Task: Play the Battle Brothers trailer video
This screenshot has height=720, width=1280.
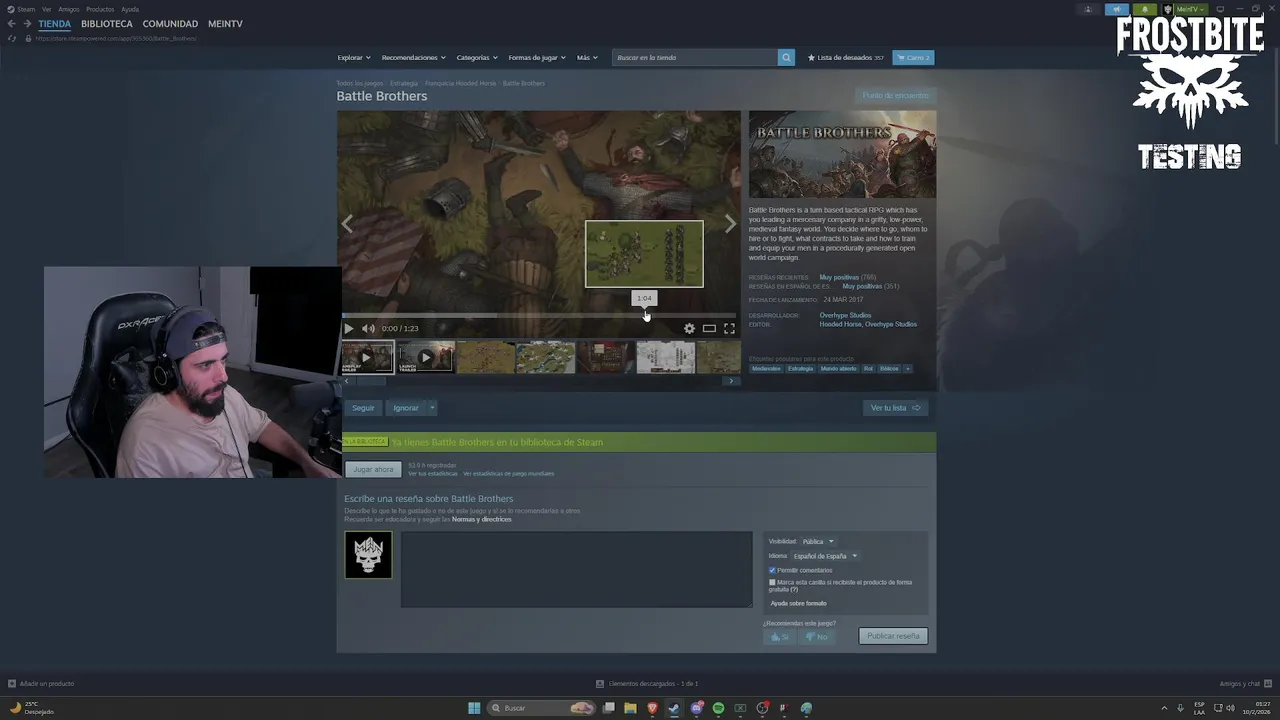Action: tap(348, 328)
